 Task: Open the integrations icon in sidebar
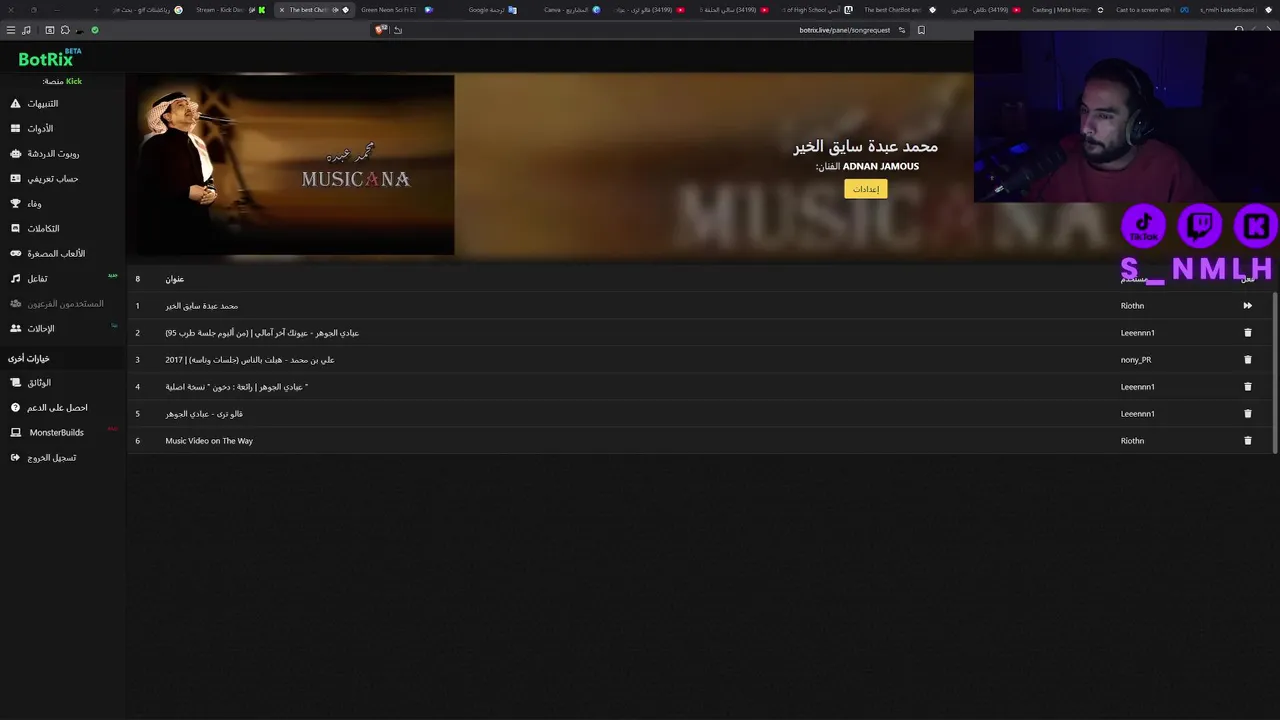(x=15, y=228)
